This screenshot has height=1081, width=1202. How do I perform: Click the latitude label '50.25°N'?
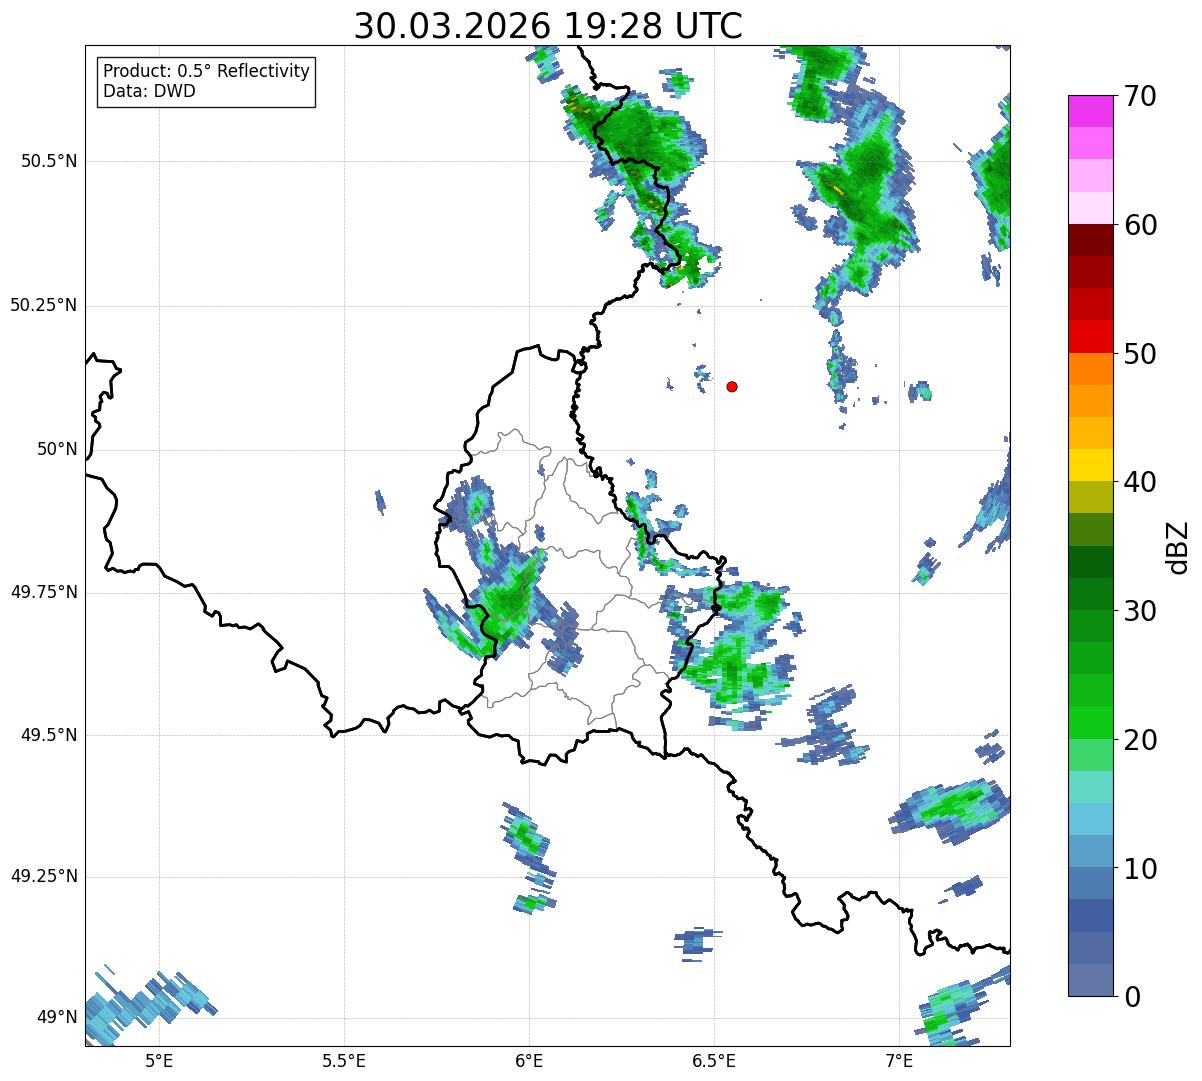coord(44,306)
